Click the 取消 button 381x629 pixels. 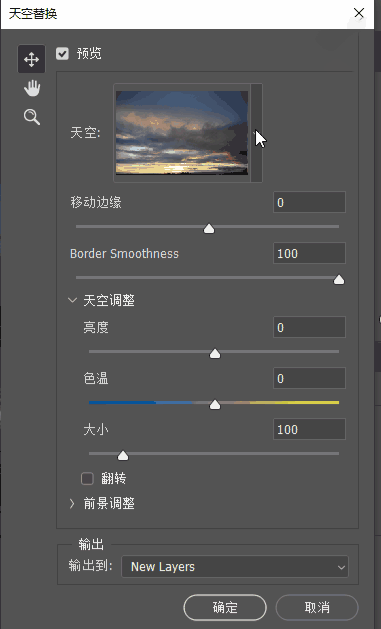pyautogui.click(x=317, y=607)
